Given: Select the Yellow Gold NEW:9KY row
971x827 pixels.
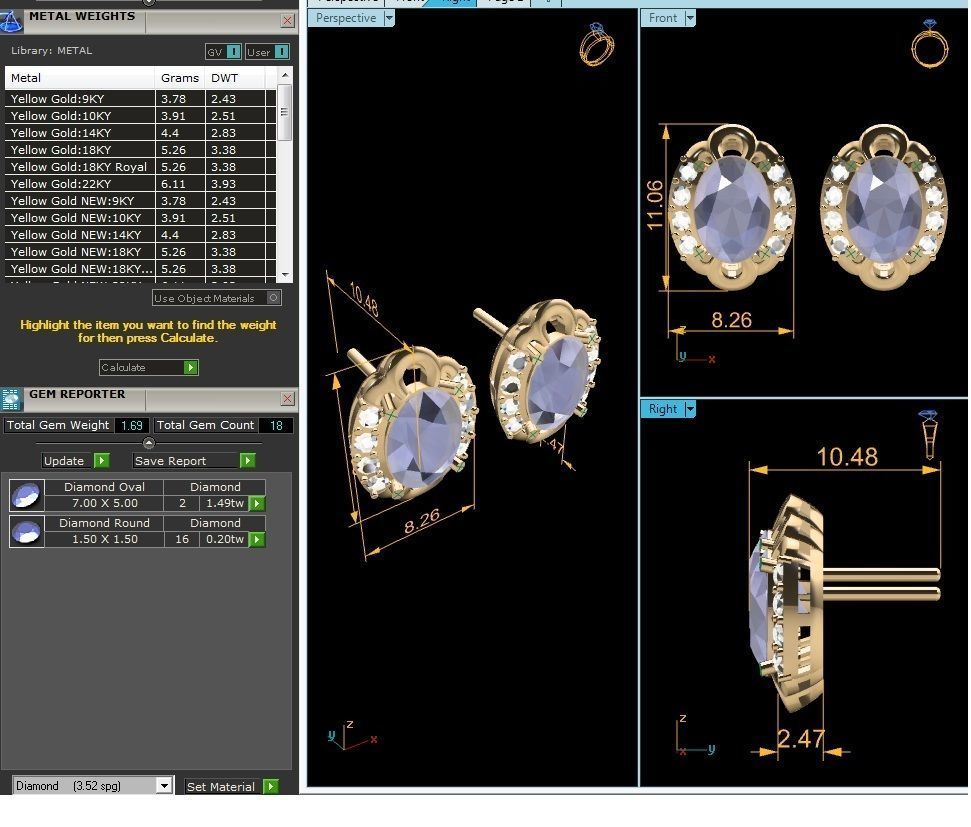Looking at the screenshot, I should [141, 201].
